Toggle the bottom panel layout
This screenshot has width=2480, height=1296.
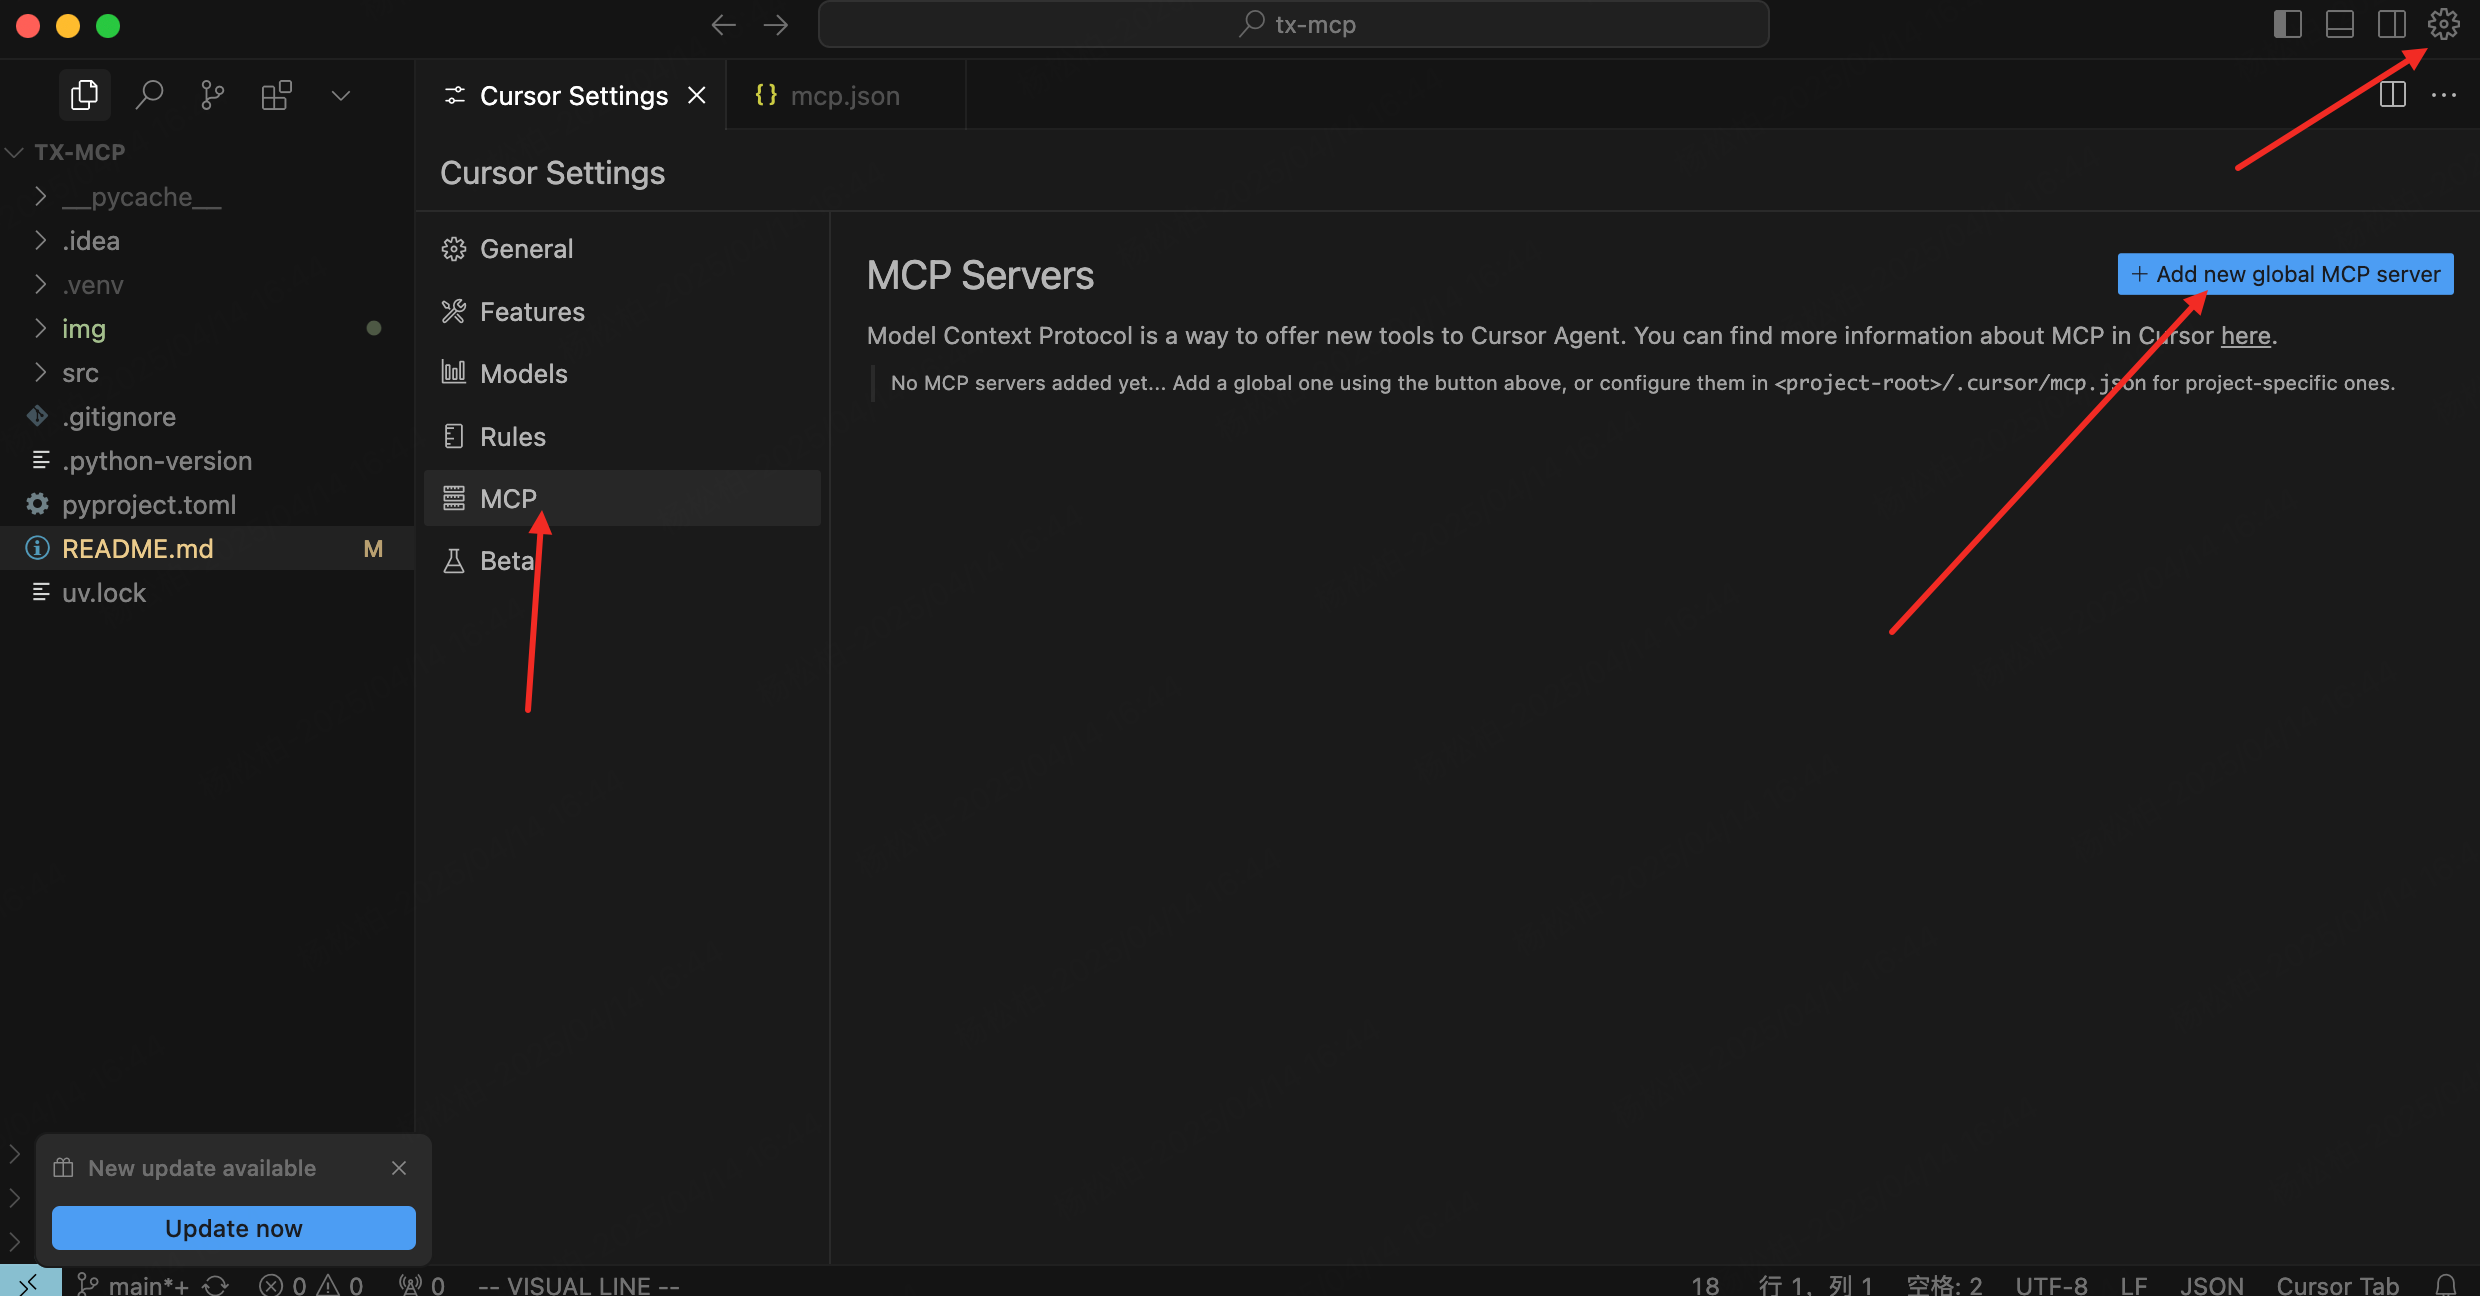(2339, 24)
